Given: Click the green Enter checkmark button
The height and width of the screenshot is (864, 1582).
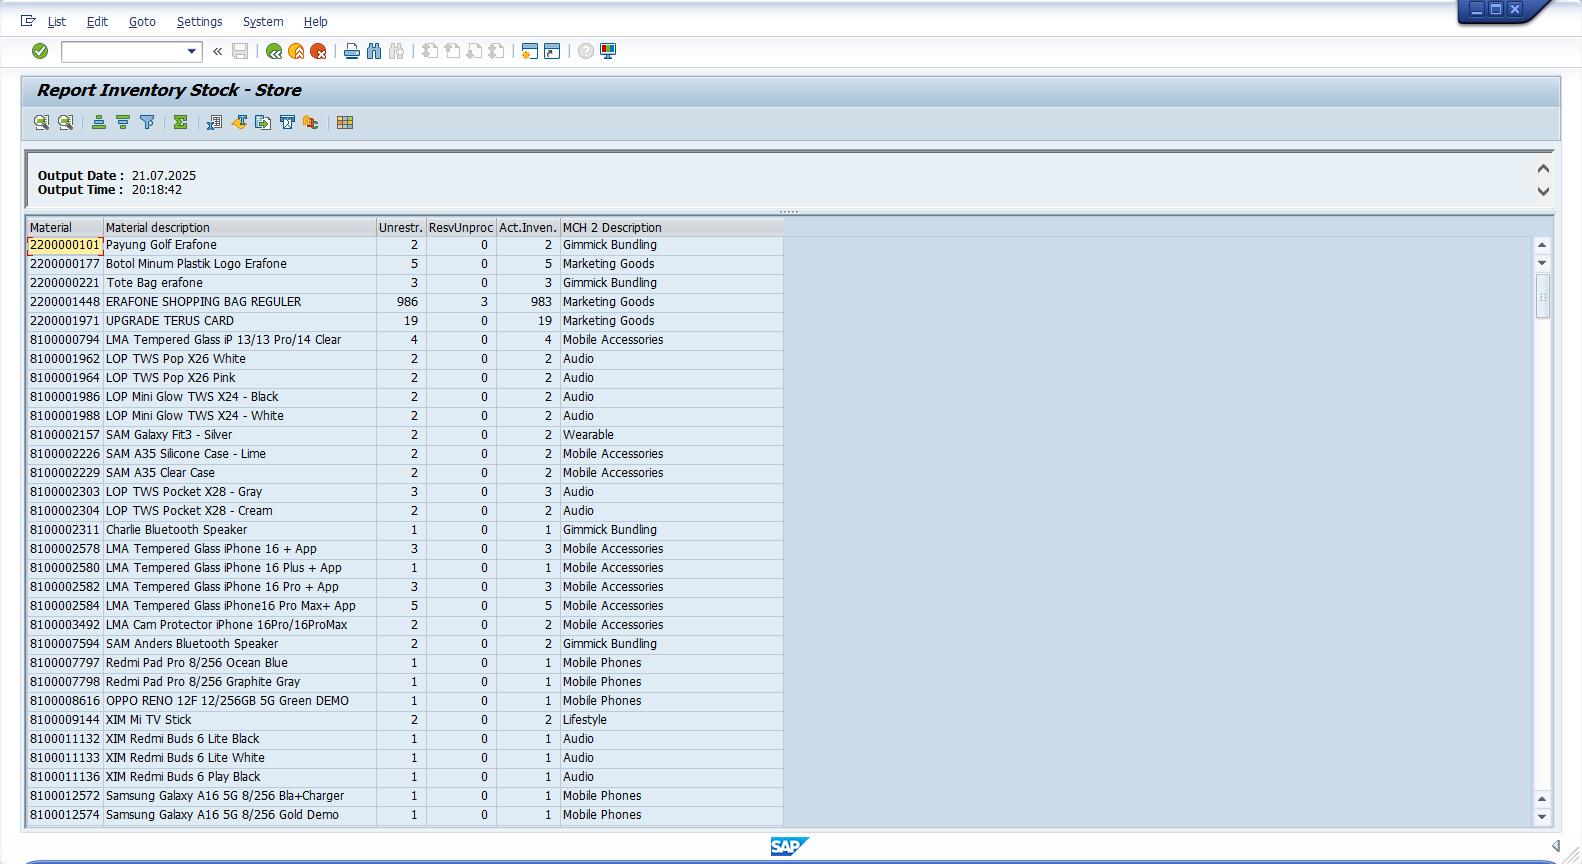Looking at the screenshot, I should [40, 51].
